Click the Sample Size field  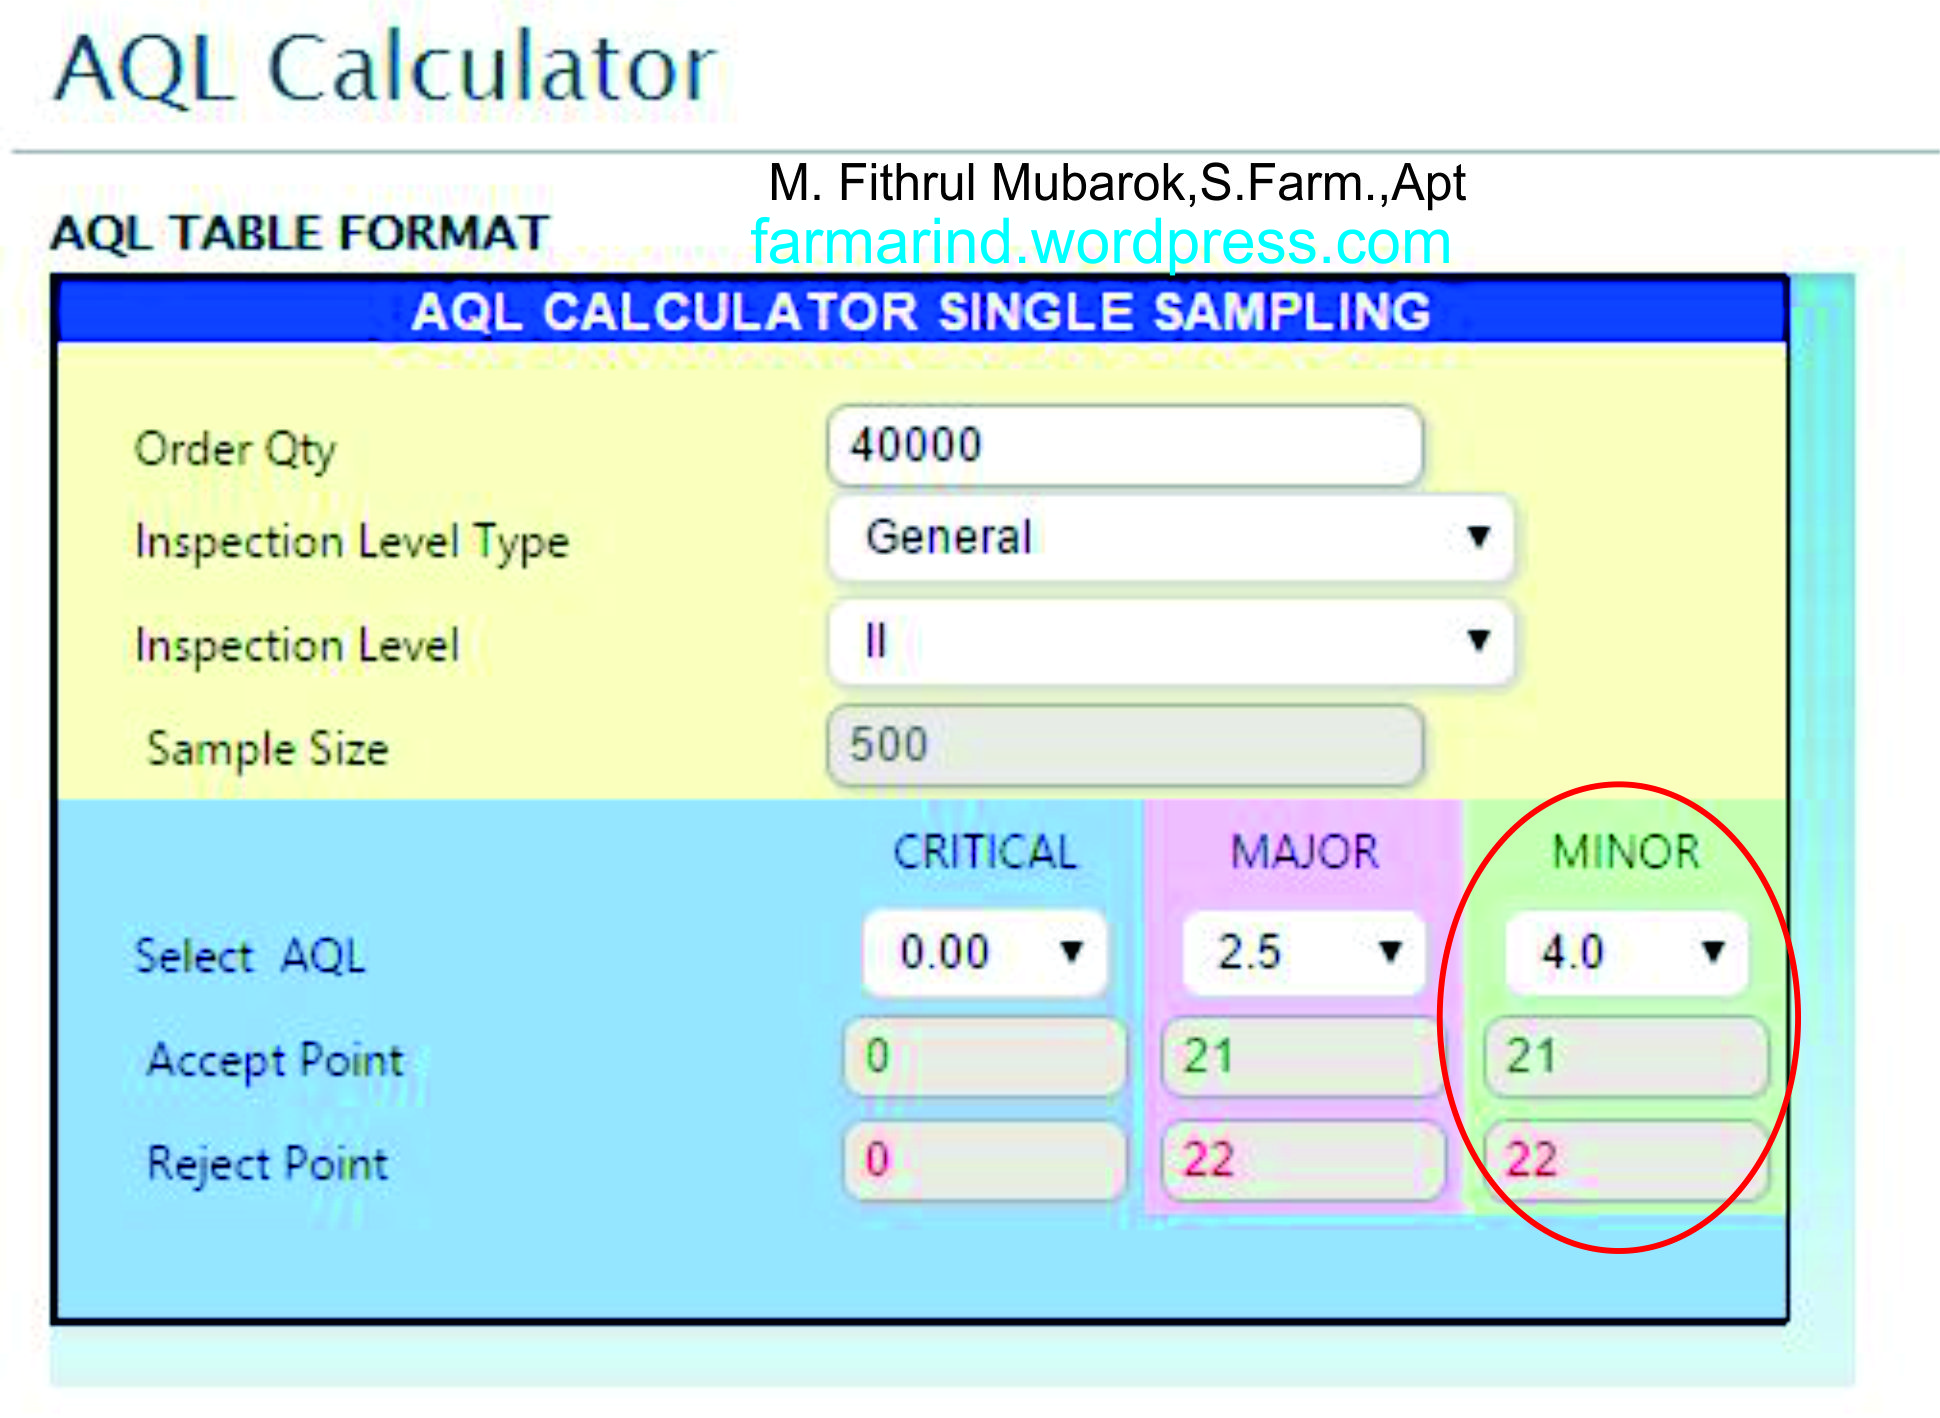click(1124, 746)
